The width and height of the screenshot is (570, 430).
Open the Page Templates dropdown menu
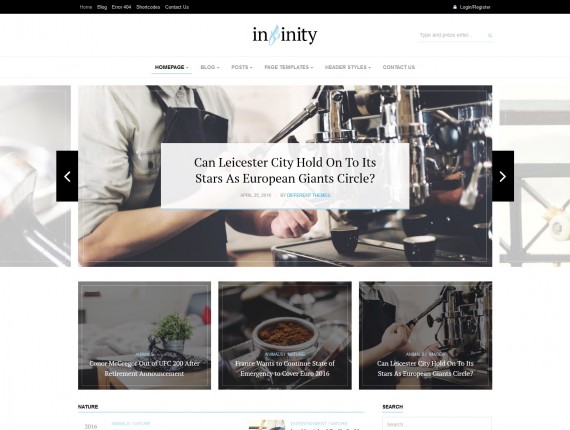[x=289, y=67]
